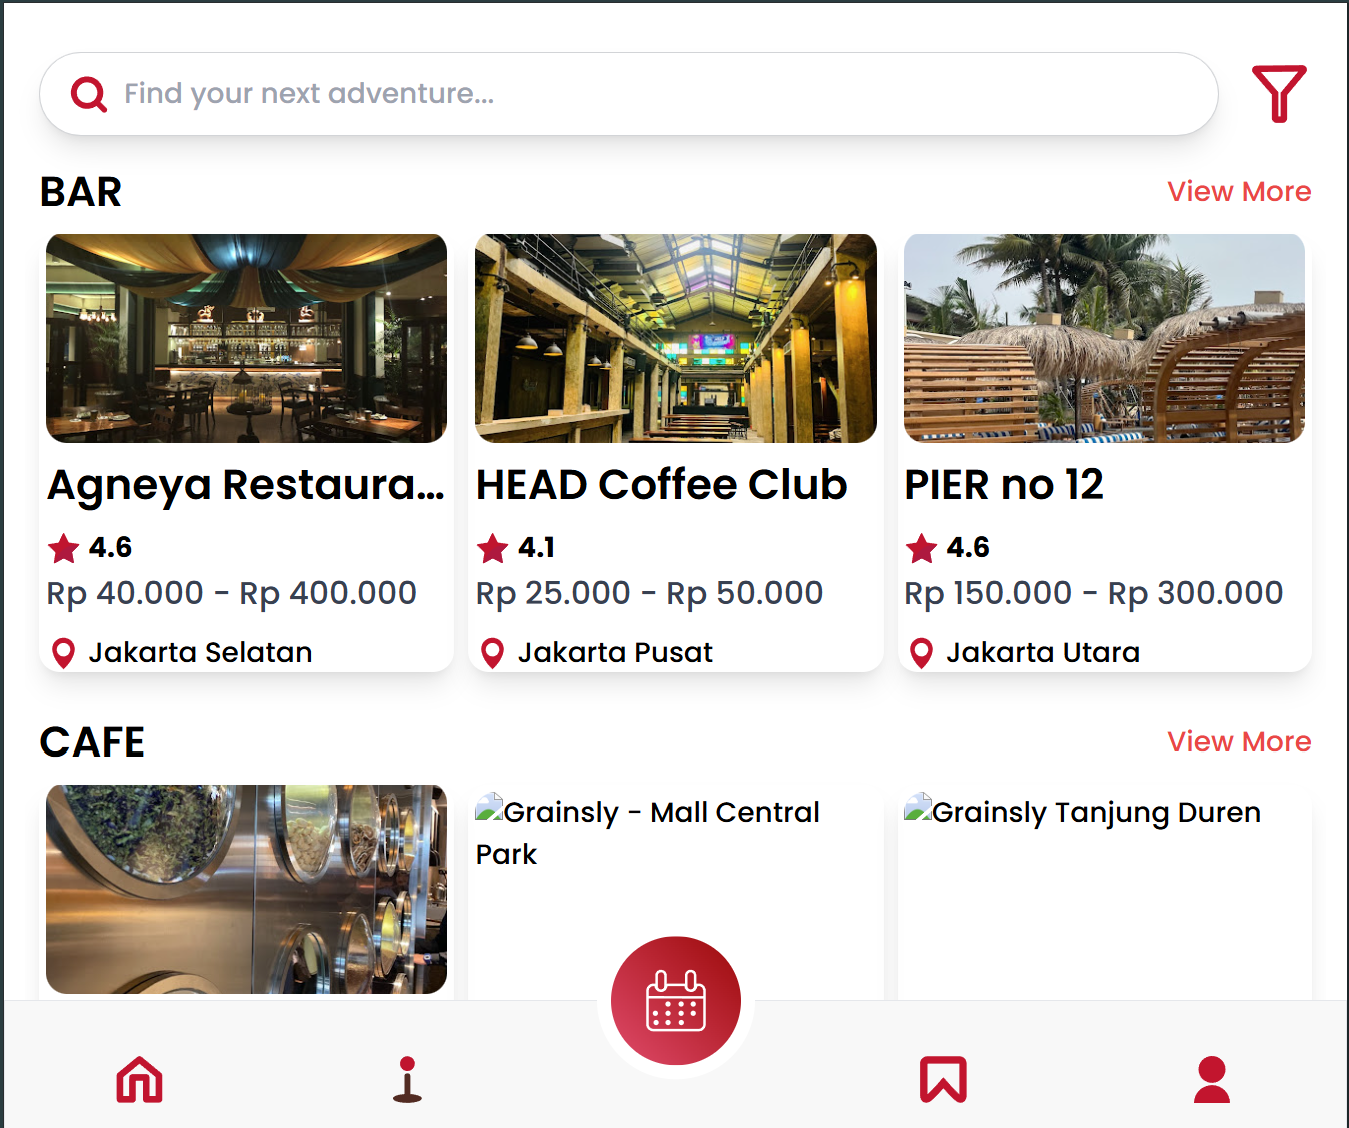Viewport: 1349px width, 1128px height.
Task: View More in the CAFE section
Action: (x=1239, y=741)
